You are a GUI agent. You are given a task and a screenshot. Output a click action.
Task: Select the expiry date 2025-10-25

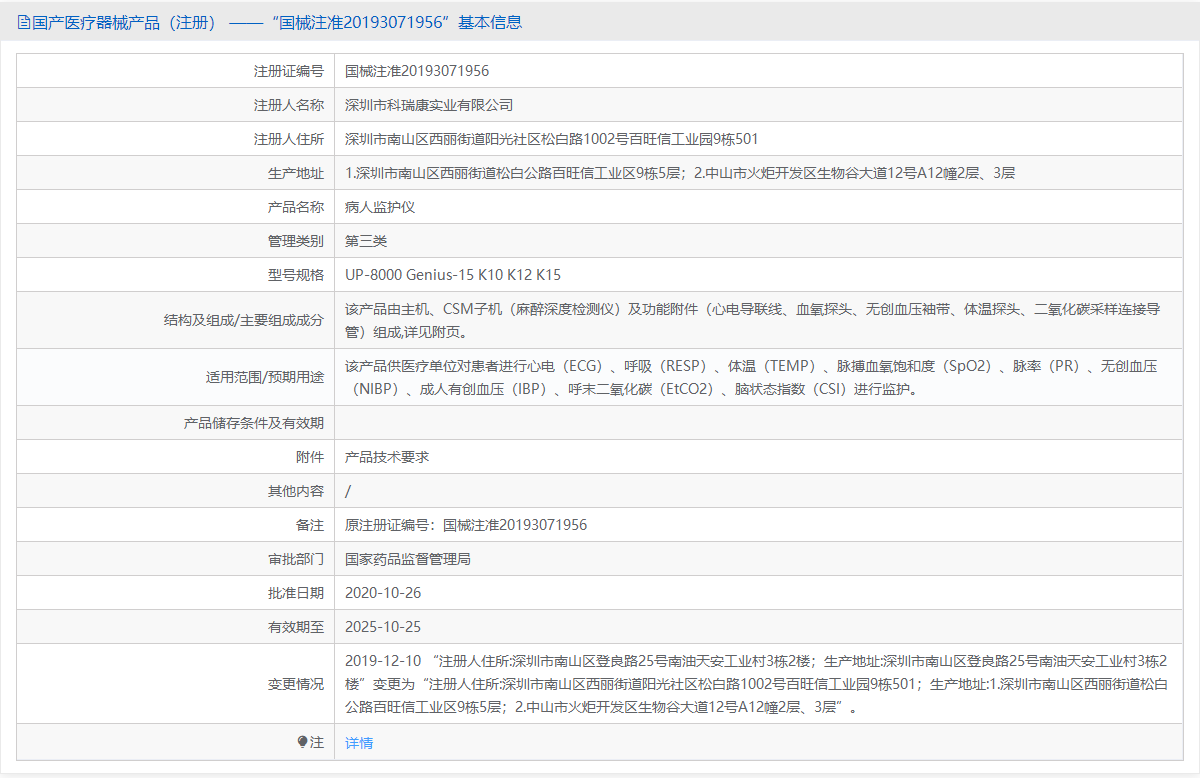(x=382, y=626)
